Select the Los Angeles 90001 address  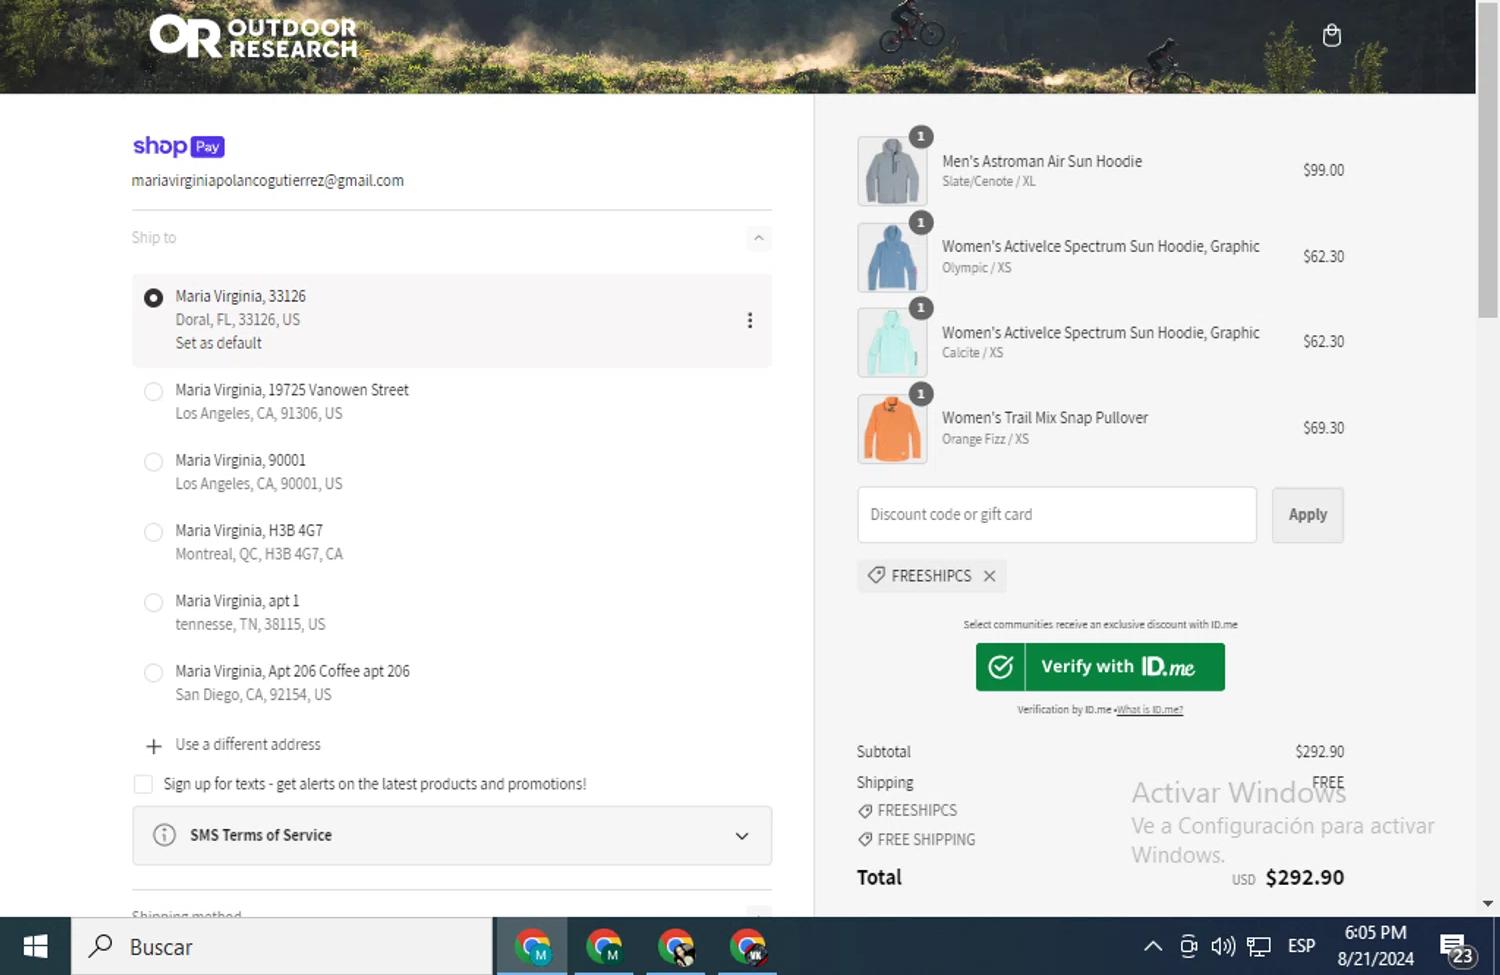(153, 462)
